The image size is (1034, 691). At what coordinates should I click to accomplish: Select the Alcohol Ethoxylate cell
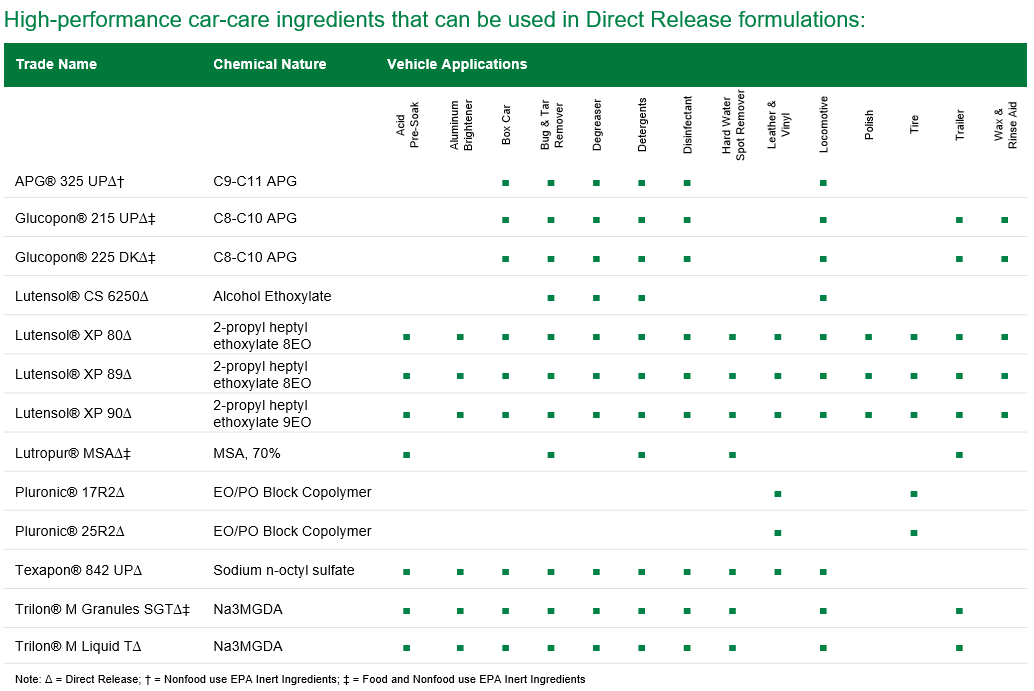272,296
